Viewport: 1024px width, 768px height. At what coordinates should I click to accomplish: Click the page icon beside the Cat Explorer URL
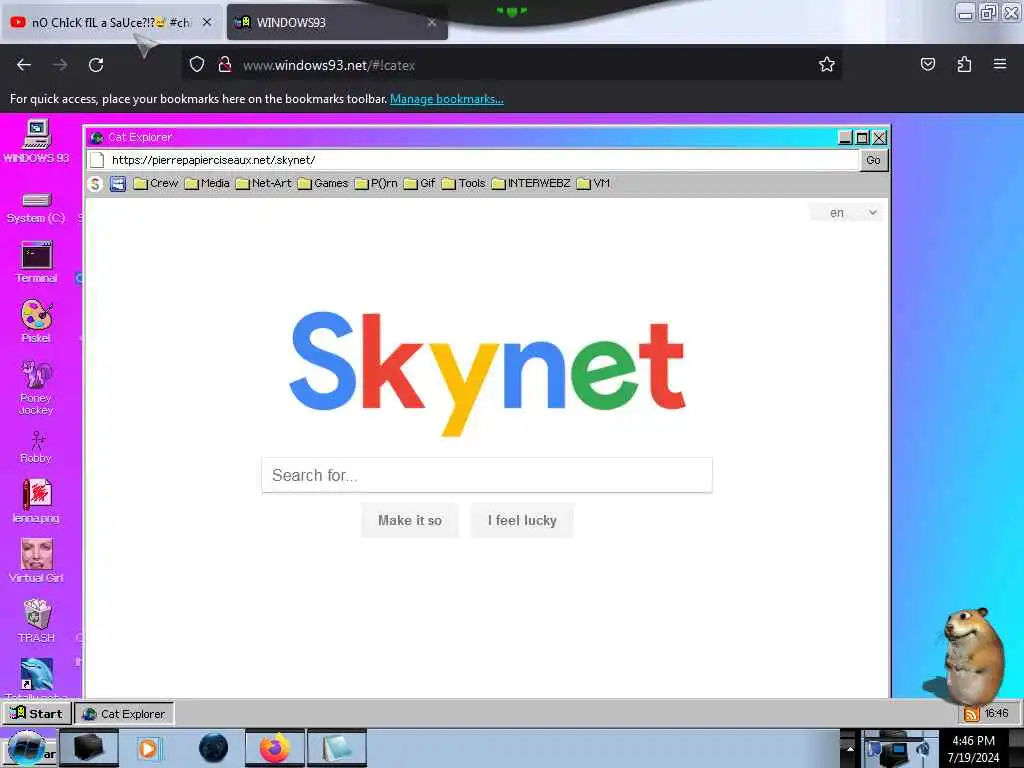click(x=97, y=160)
